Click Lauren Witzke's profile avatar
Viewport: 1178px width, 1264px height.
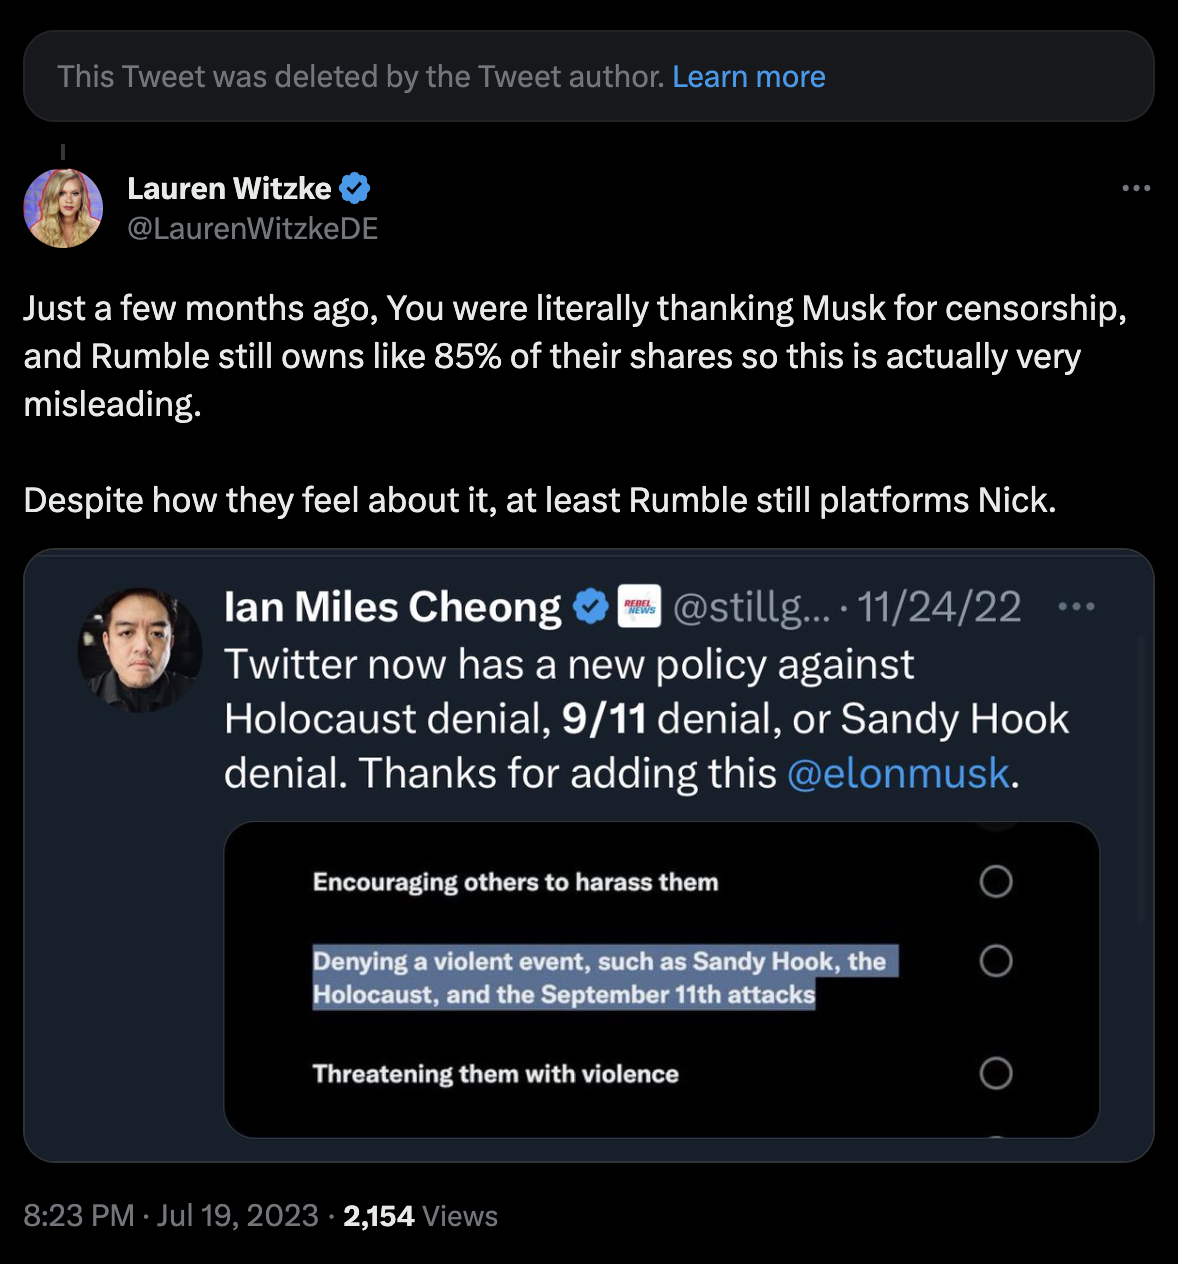pos(63,208)
